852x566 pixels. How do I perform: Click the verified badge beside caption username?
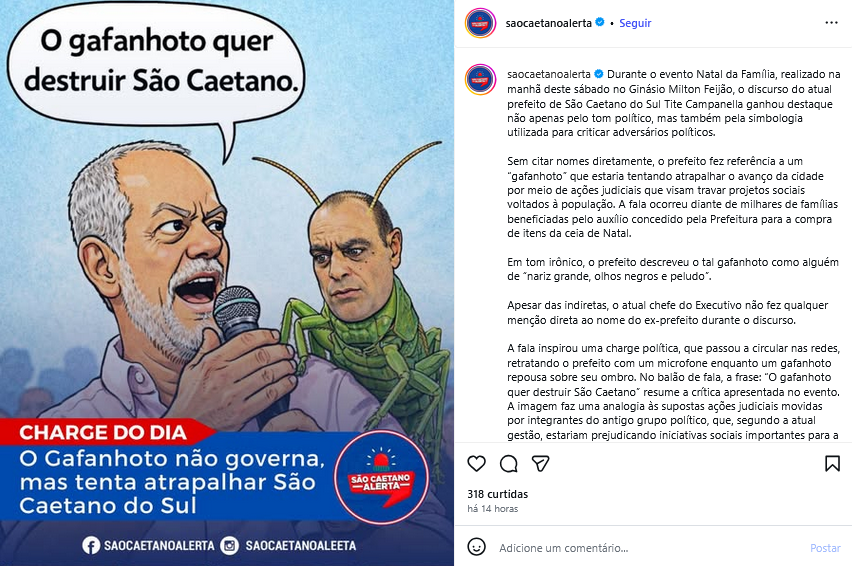tap(599, 74)
